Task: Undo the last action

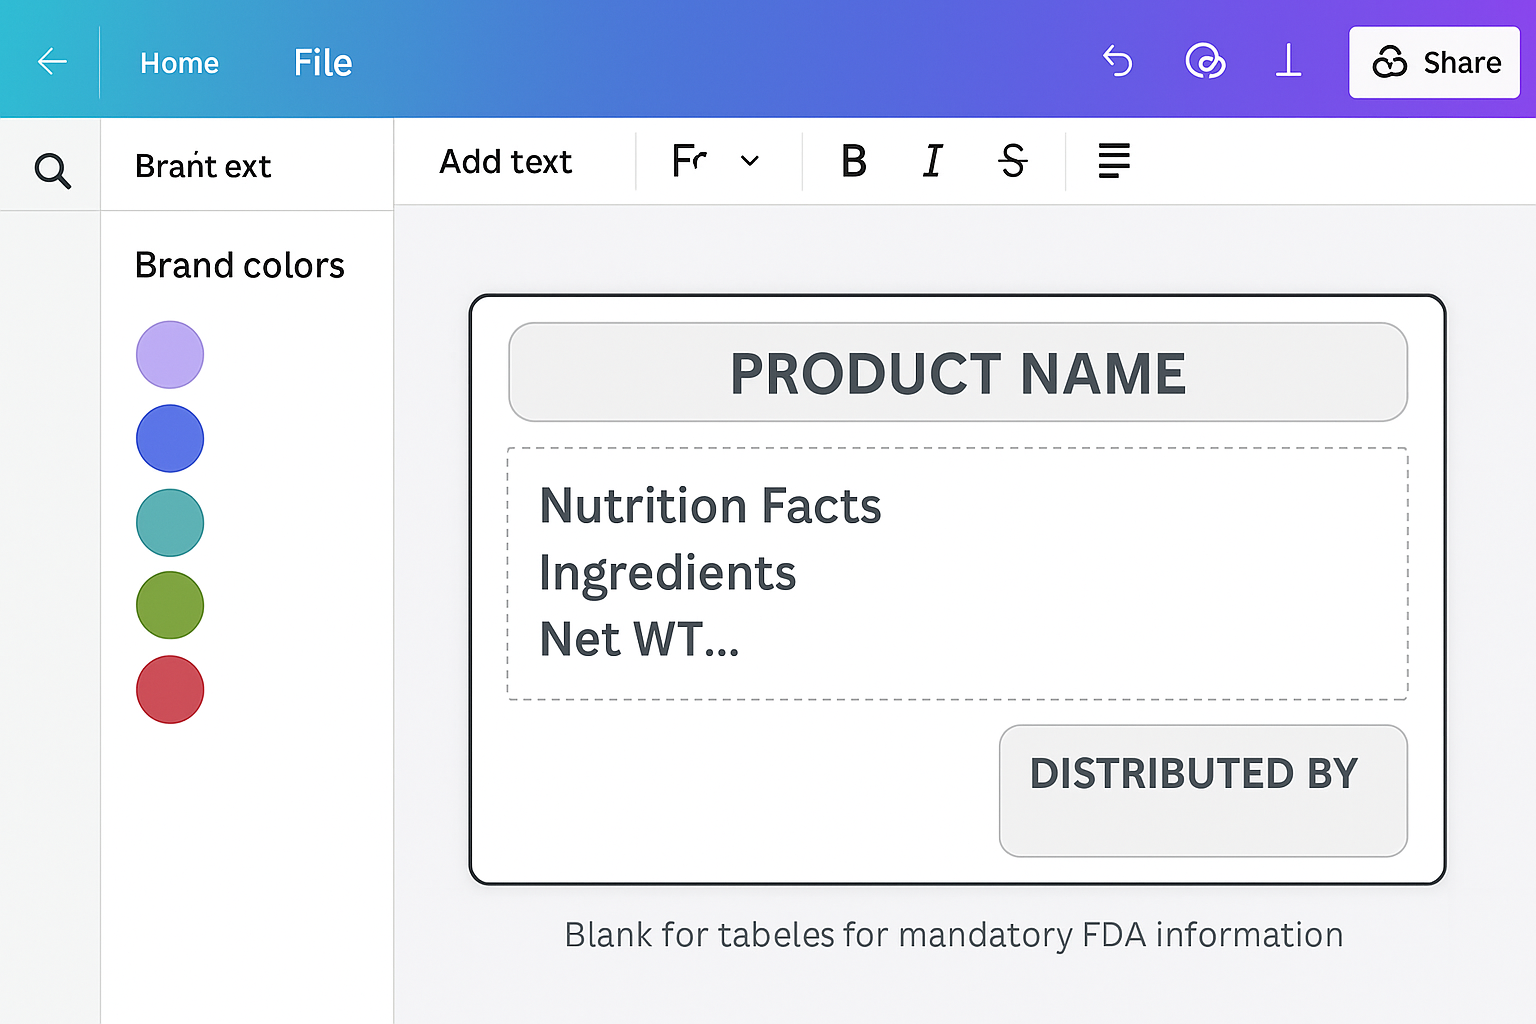Action: click(1117, 61)
